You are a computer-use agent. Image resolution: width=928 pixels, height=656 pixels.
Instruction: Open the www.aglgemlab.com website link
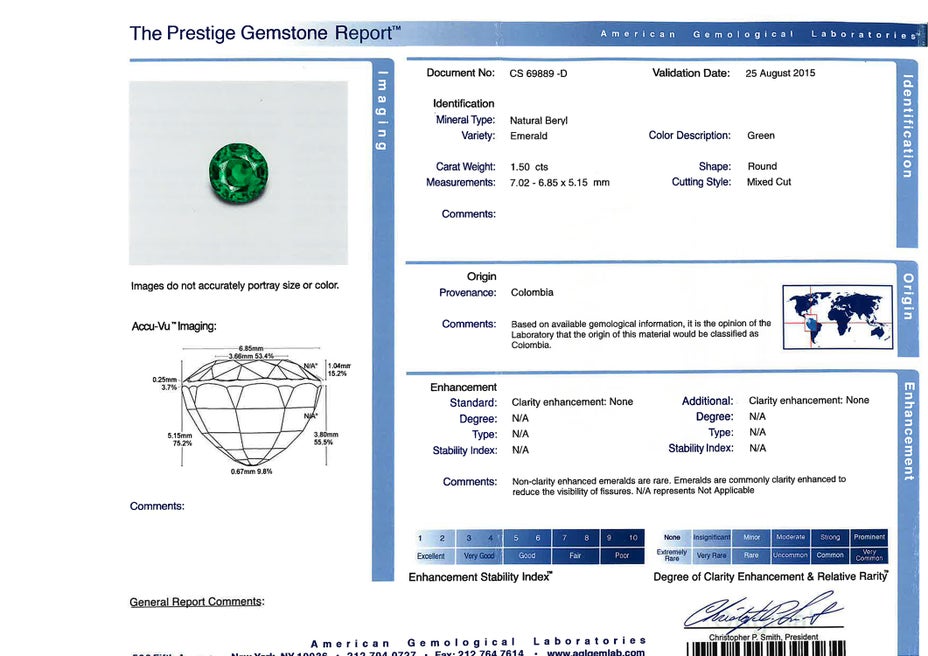point(596,652)
